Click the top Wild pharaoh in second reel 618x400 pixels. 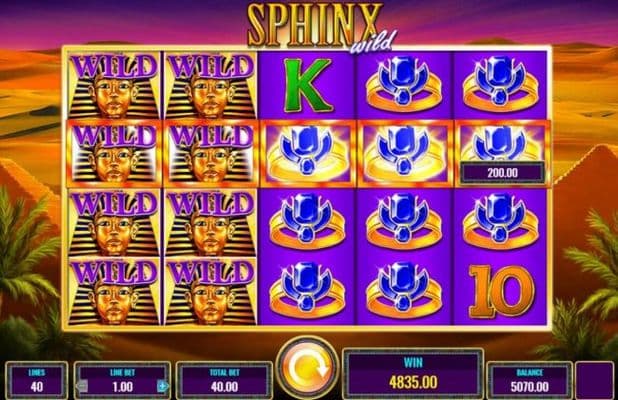211,86
